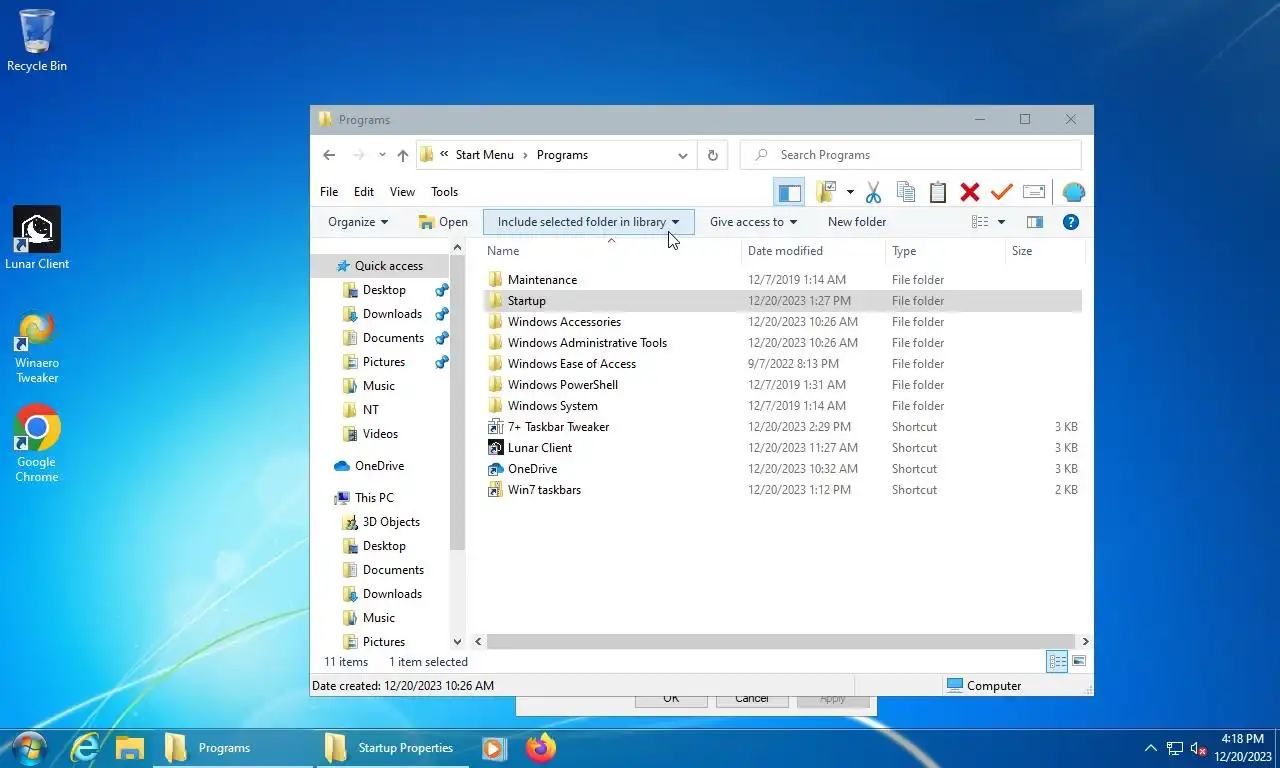Cut the selection with the scissors icon
Image resolution: width=1280 pixels, height=768 pixels.
click(x=873, y=192)
